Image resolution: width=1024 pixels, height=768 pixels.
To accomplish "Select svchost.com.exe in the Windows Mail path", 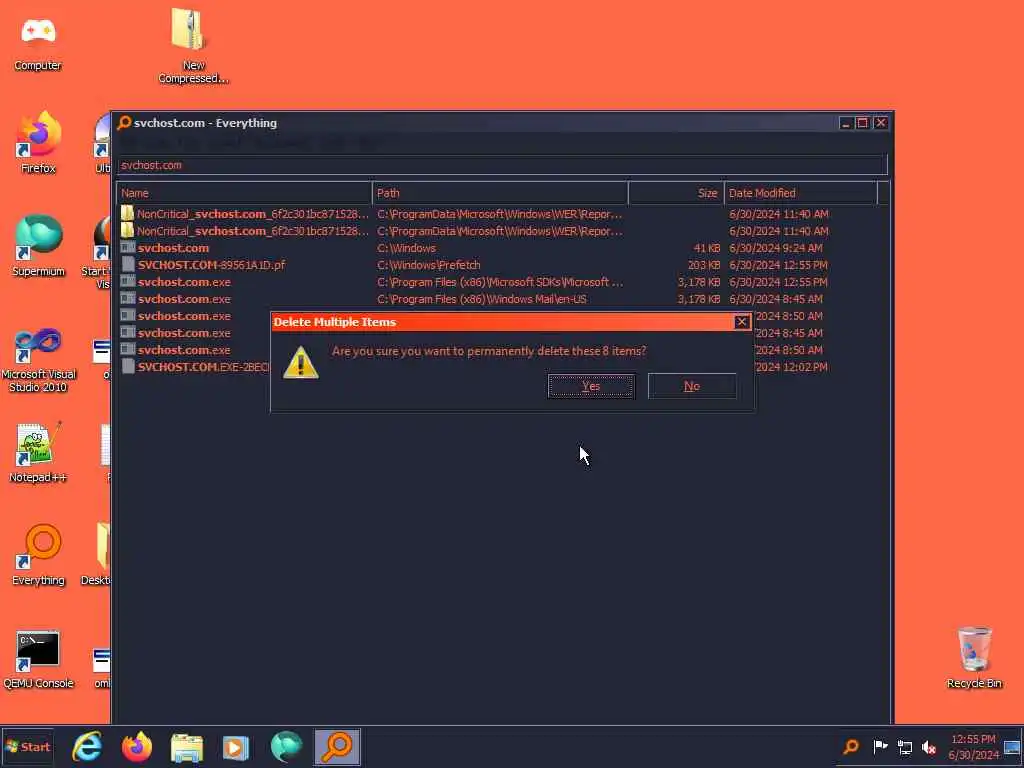I will (x=184, y=299).
